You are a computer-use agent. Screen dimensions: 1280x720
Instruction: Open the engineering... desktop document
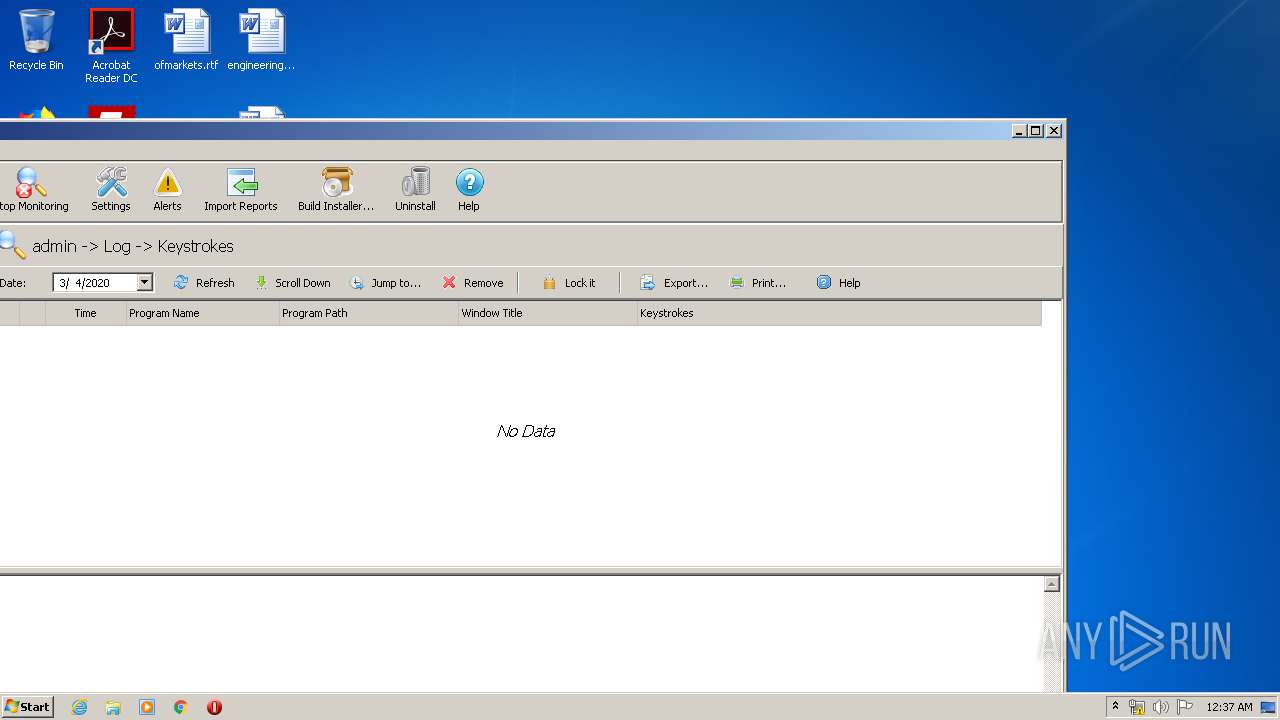click(261, 40)
